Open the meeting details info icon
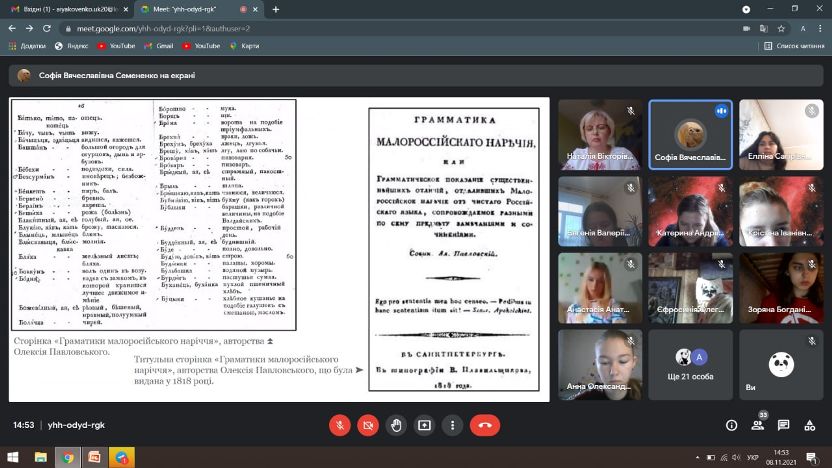The width and height of the screenshot is (832, 468). [x=731, y=425]
